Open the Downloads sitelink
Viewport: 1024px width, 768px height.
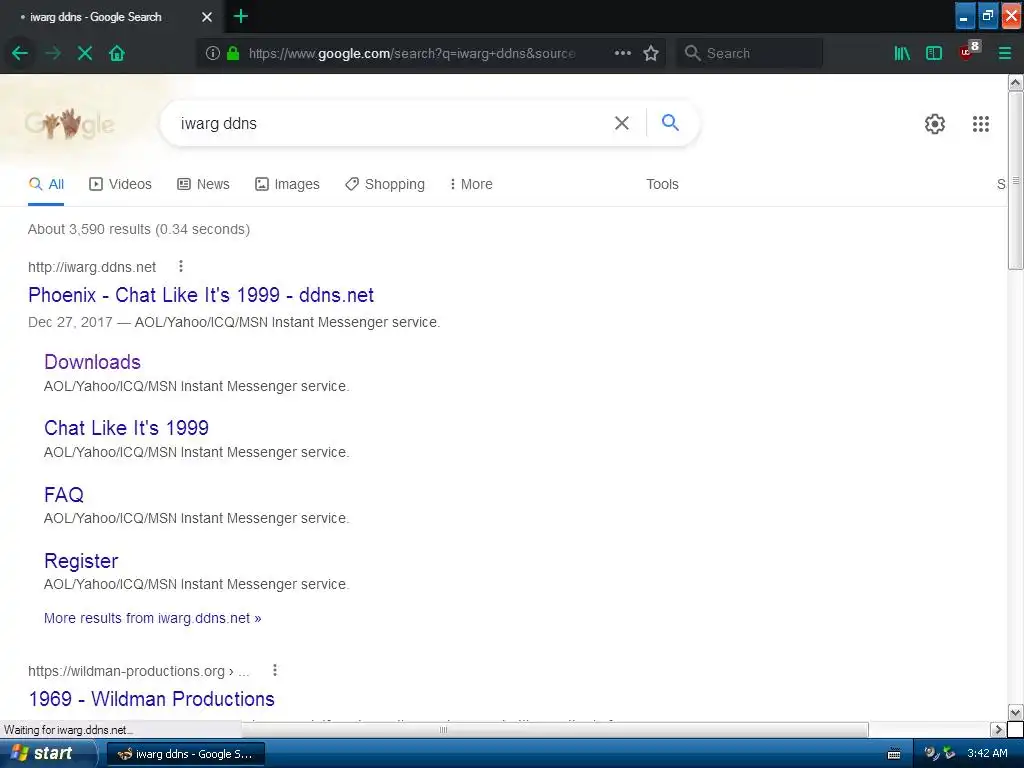click(x=92, y=362)
